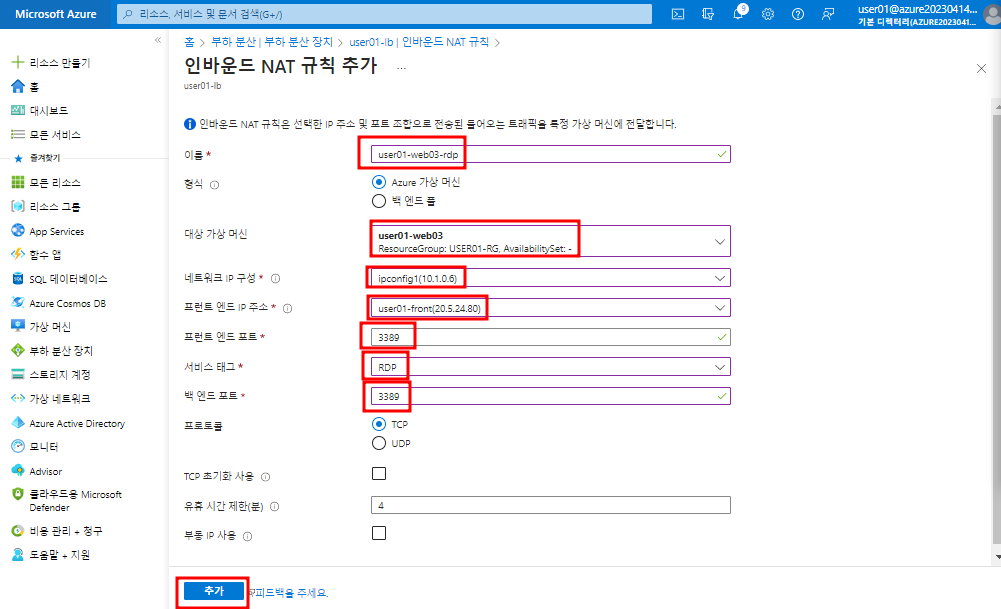Click the 백 엔드 포트 input field
Image resolution: width=1001 pixels, height=609 pixels.
pyautogui.click(x=550, y=396)
